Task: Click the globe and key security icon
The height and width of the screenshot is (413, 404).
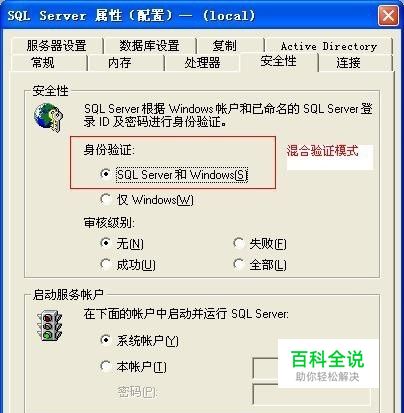Action: tap(48, 117)
